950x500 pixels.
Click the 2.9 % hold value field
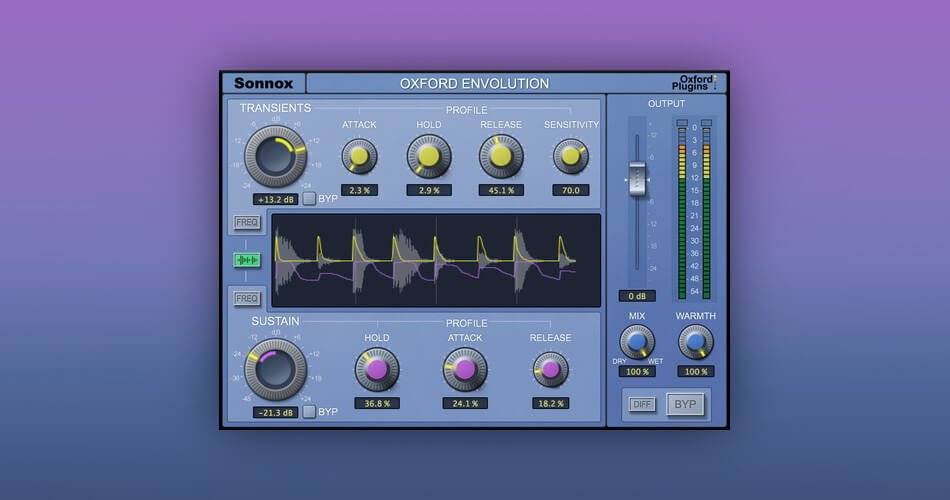(429, 190)
